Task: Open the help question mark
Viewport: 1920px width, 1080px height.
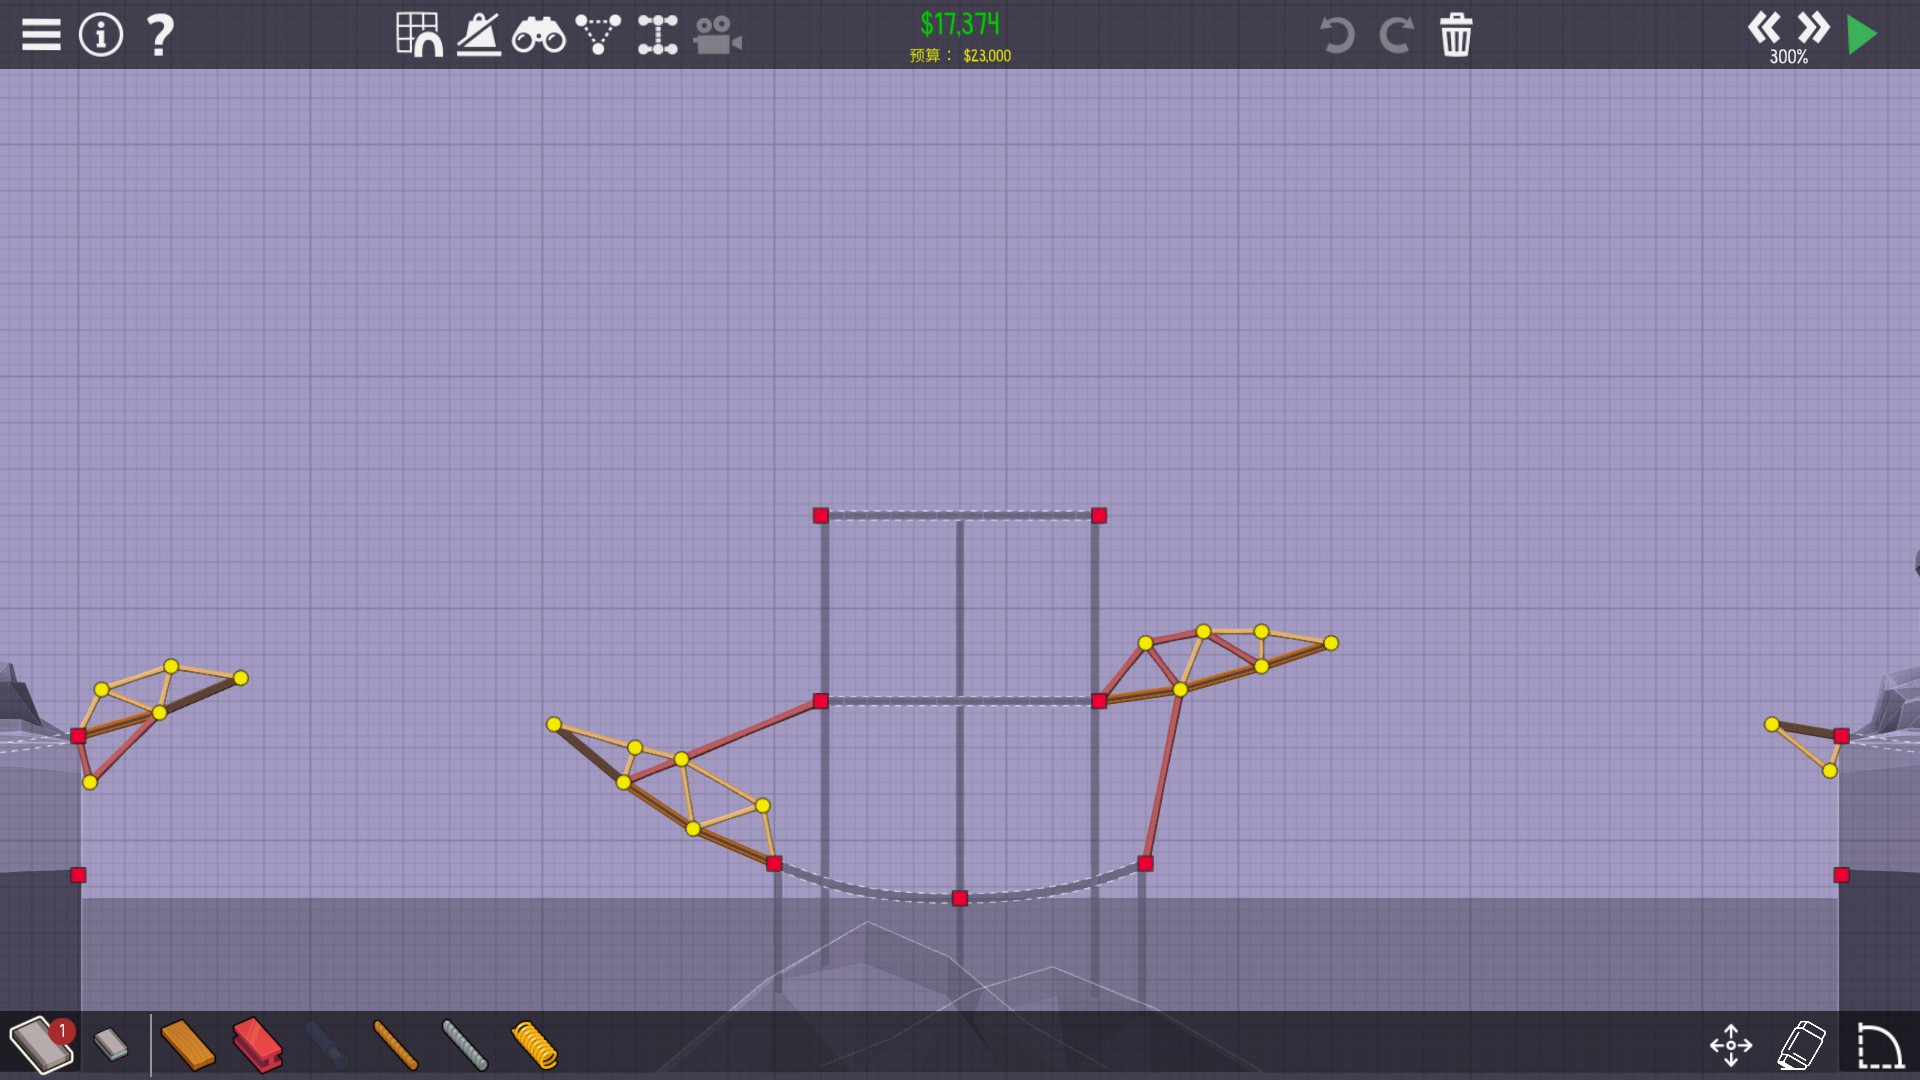Action: 160,35
